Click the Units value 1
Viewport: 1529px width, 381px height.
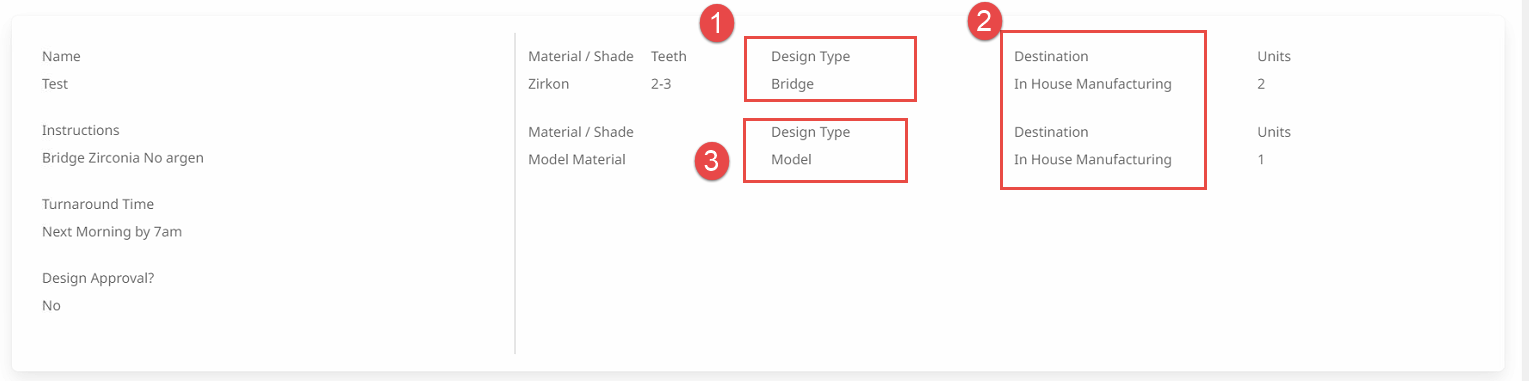(x=1261, y=159)
